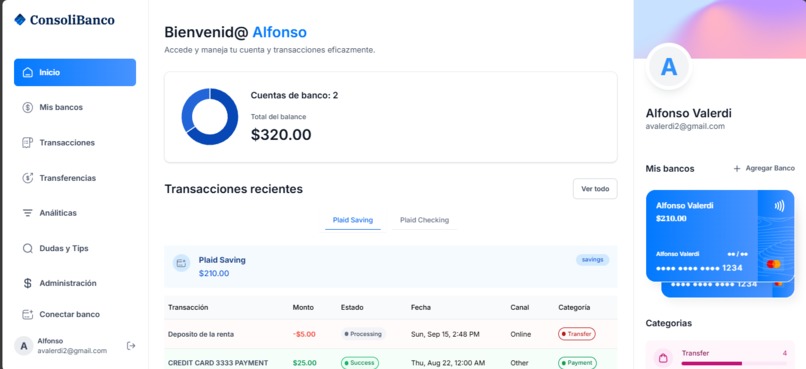
Task: Click the $25.00 amount
Action: click(x=304, y=363)
